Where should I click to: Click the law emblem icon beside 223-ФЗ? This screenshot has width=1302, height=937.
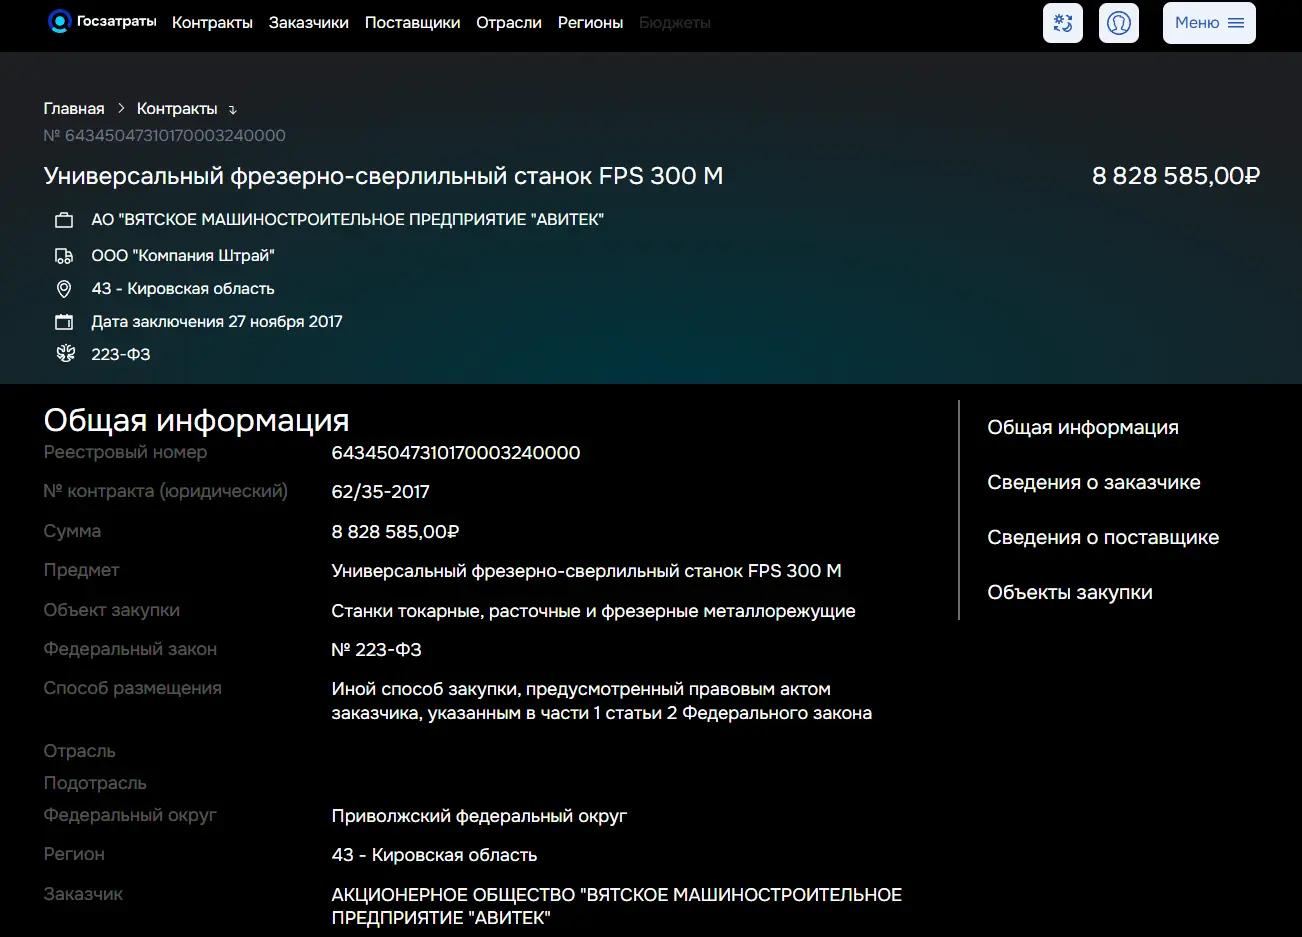[65, 354]
